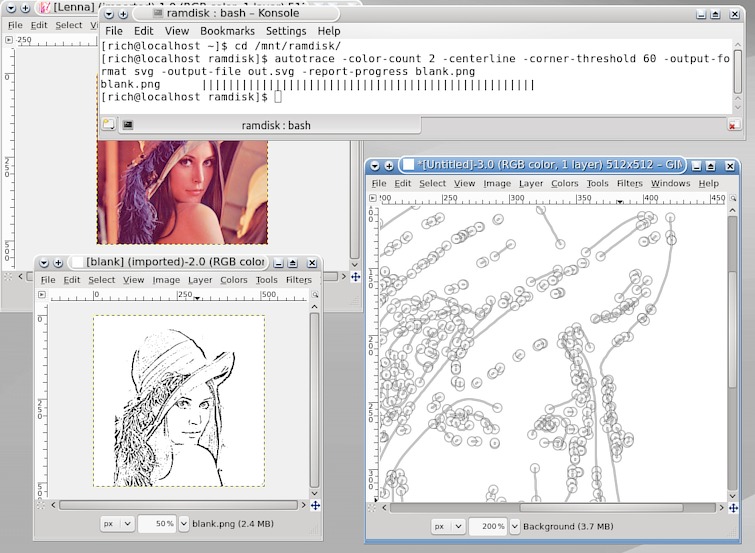Image resolution: width=755 pixels, height=553 pixels.
Task: Open Filters menu in blank GIMP window
Action: (299, 280)
